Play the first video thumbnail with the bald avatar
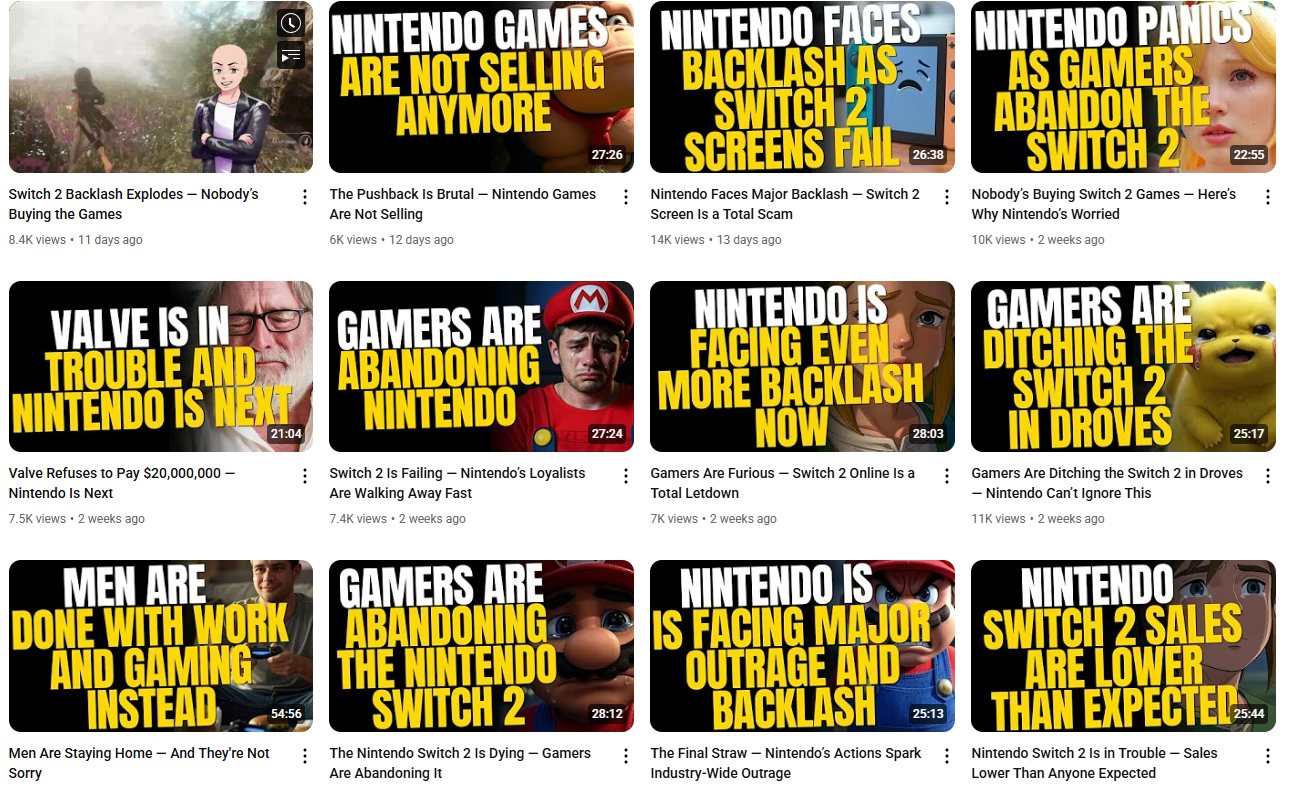The height and width of the screenshot is (785, 1289). click(161, 87)
